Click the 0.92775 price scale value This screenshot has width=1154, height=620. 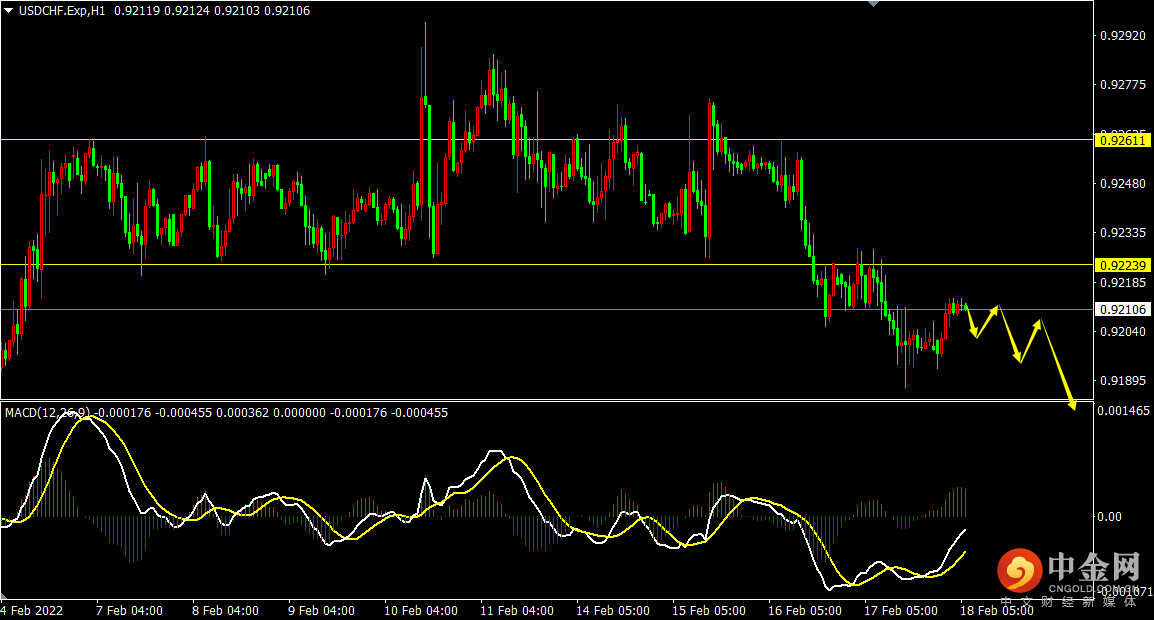(1122, 85)
